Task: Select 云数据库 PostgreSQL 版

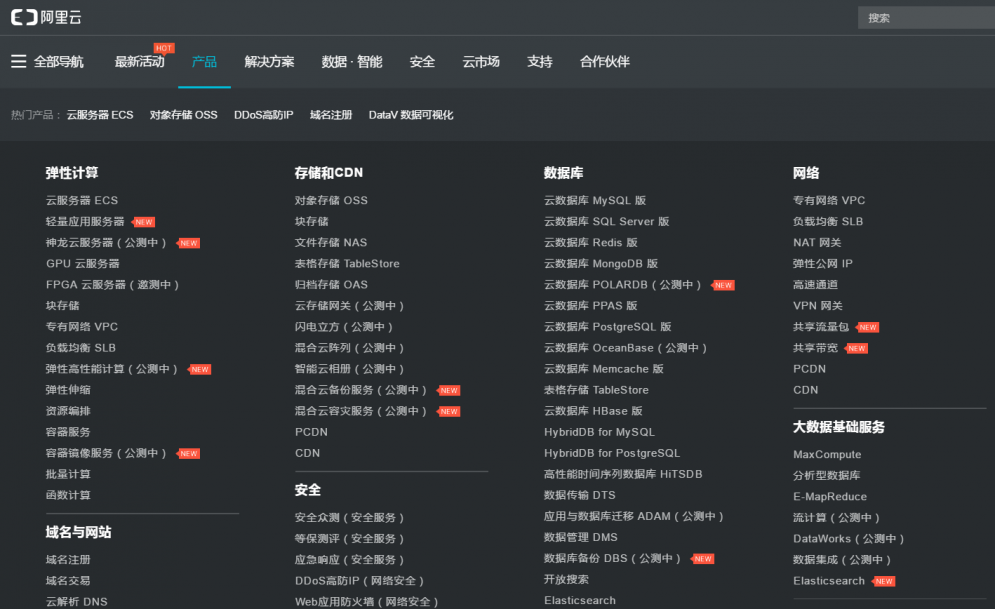Action: pos(607,327)
